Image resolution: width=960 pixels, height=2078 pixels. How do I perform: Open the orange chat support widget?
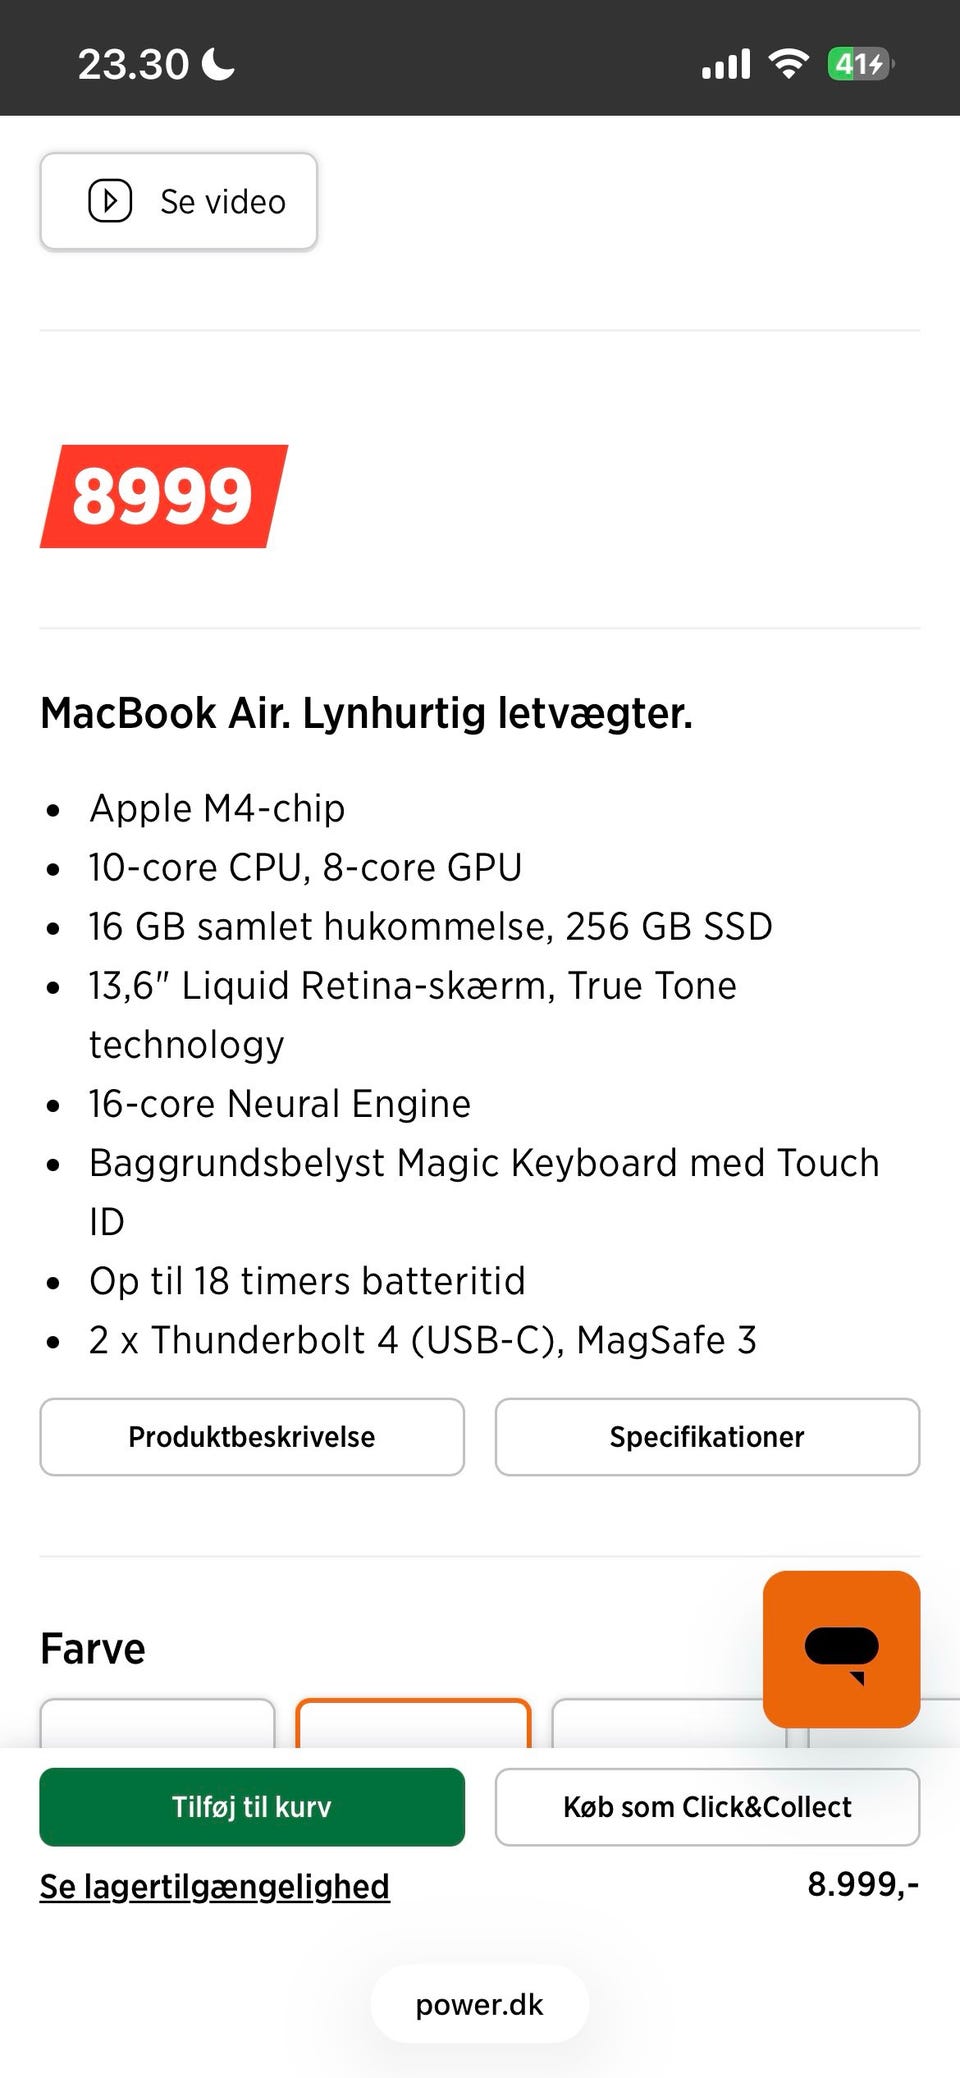click(841, 1649)
